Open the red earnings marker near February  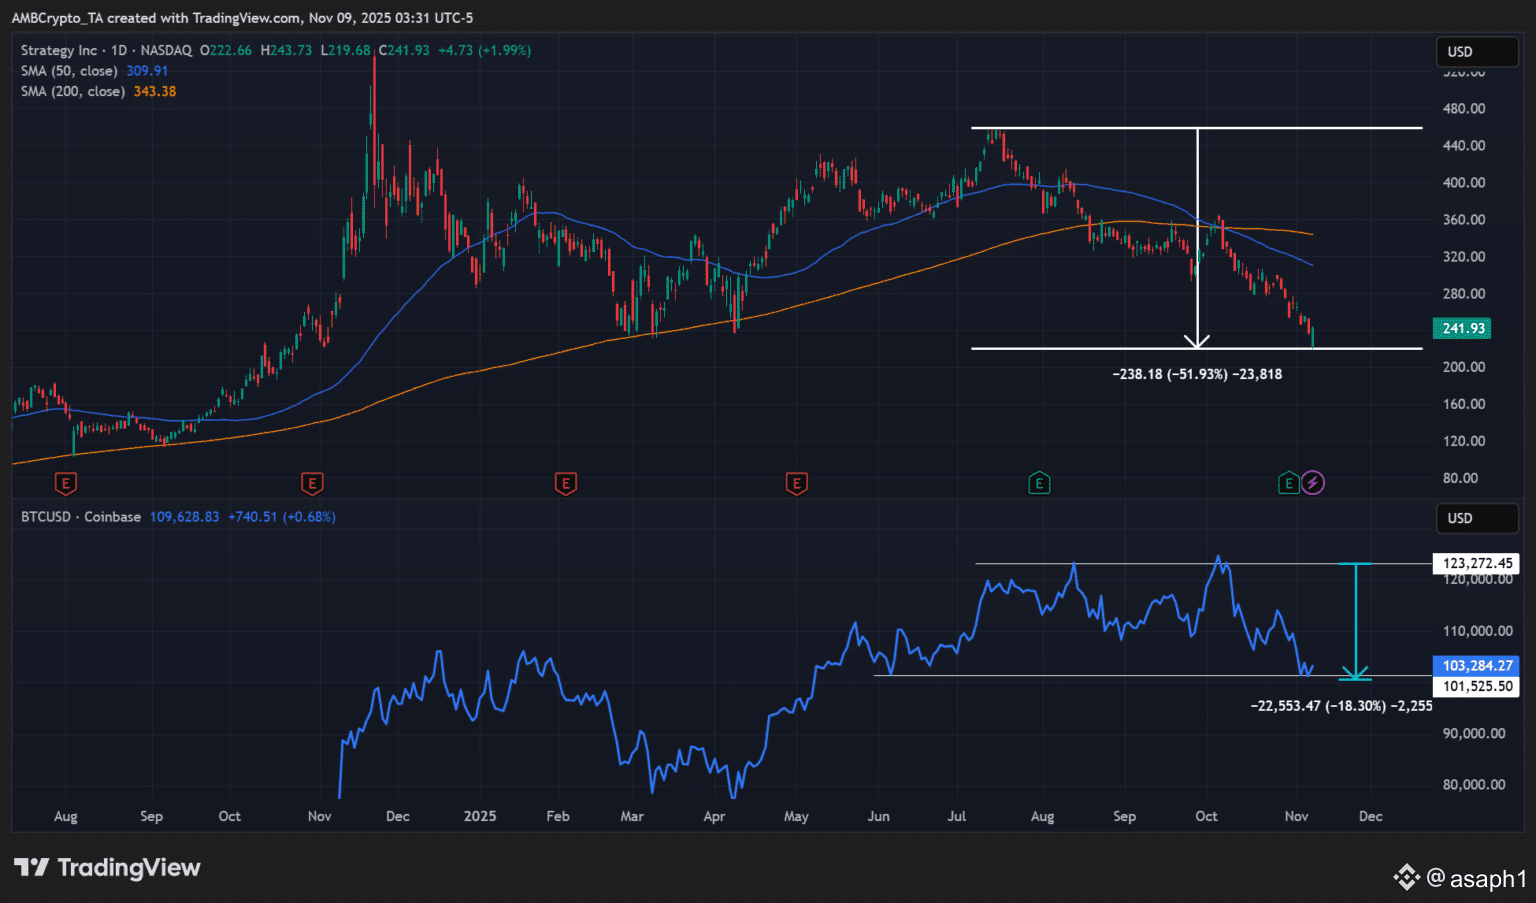566,484
